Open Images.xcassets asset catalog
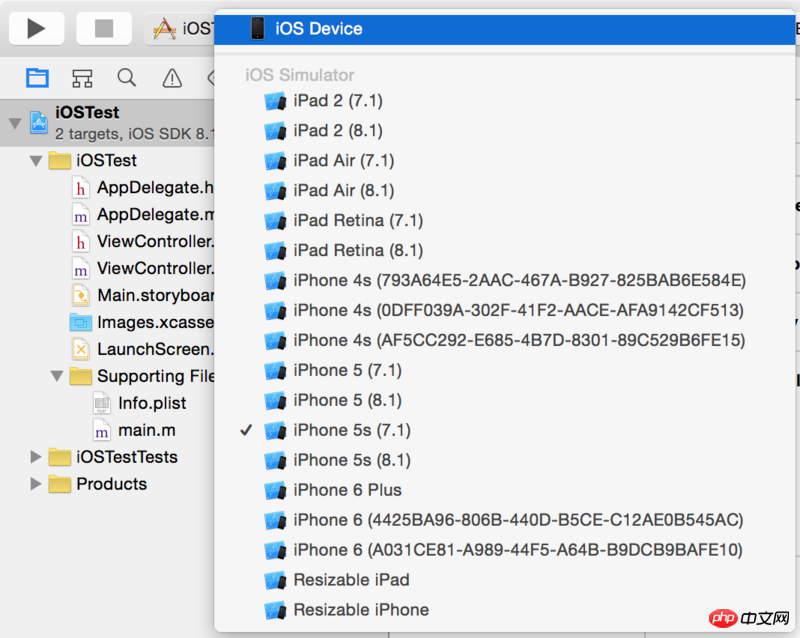The width and height of the screenshot is (800, 638). (142, 323)
